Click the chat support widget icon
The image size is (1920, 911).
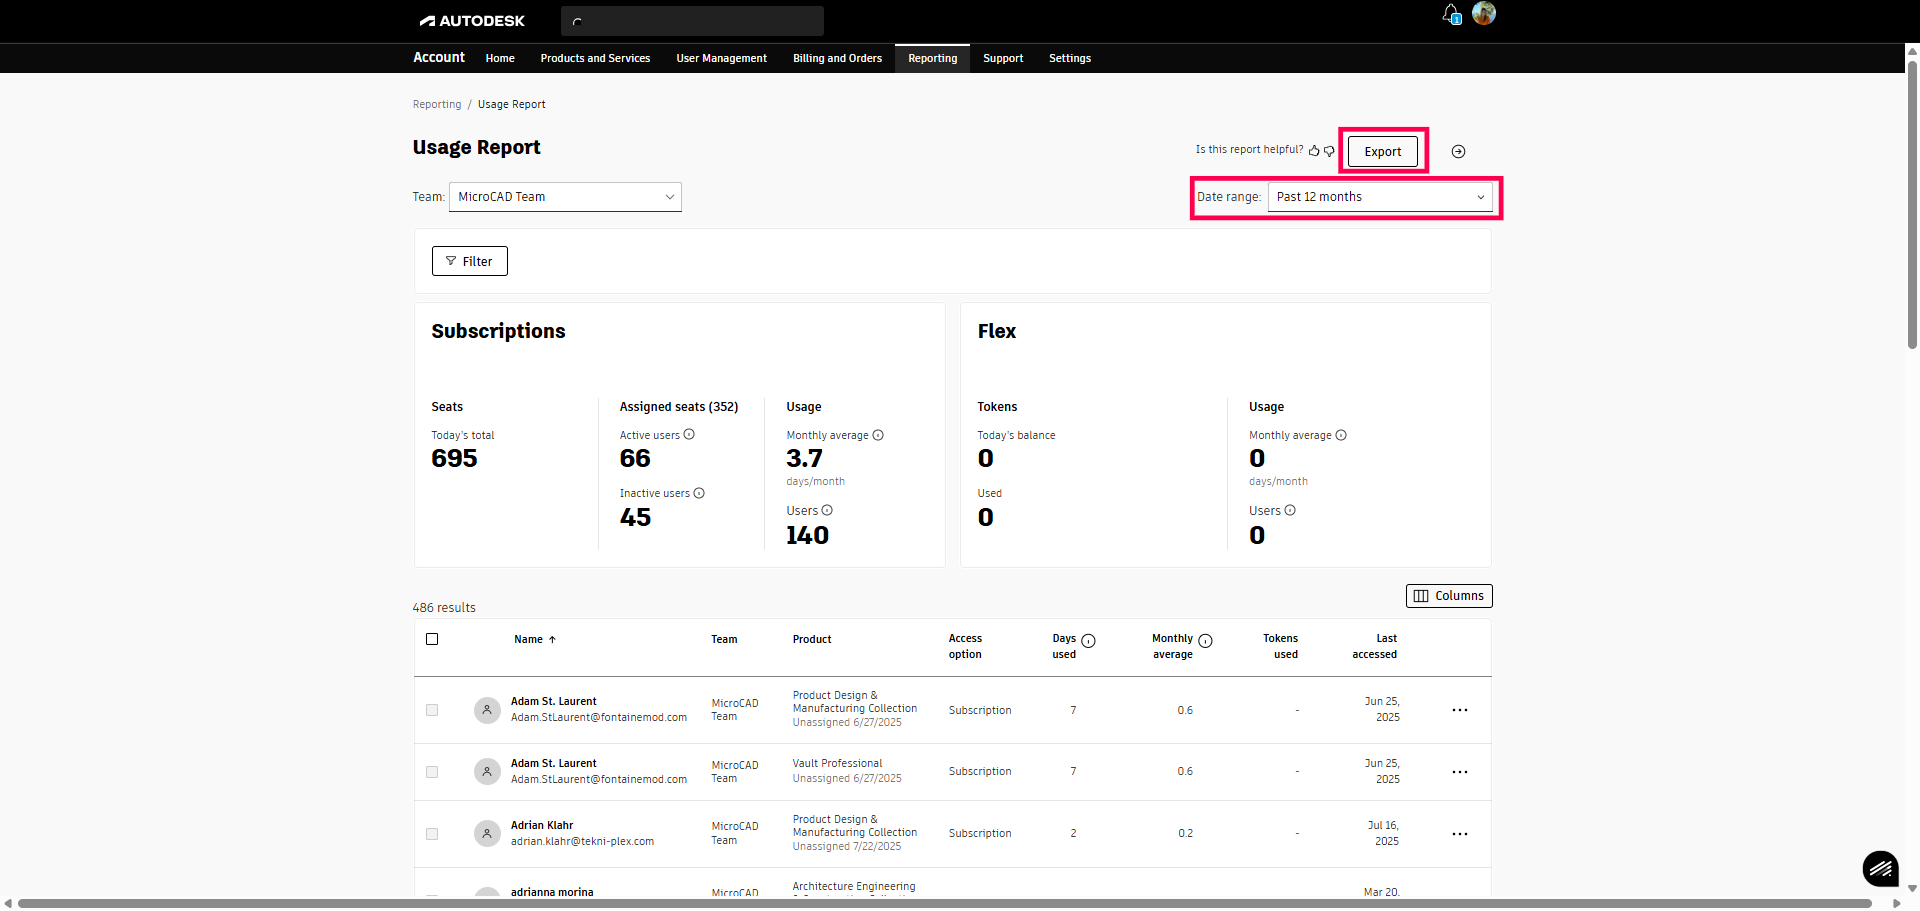click(1880, 868)
